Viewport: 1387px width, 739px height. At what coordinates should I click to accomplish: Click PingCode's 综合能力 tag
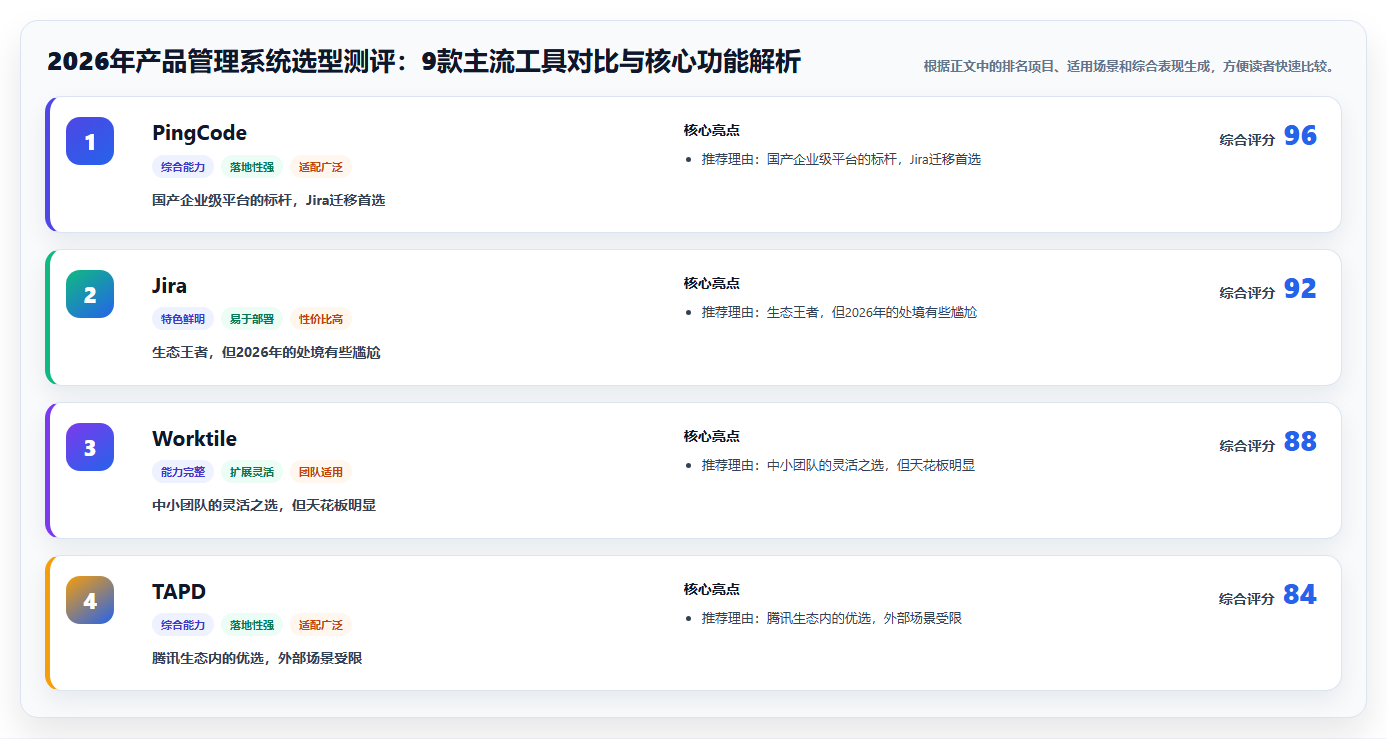point(183,167)
